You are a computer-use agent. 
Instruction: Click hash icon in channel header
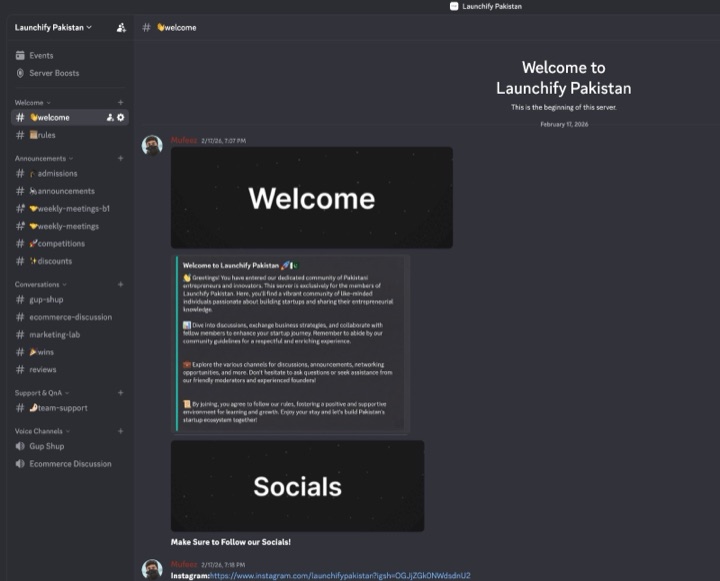pos(146,28)
